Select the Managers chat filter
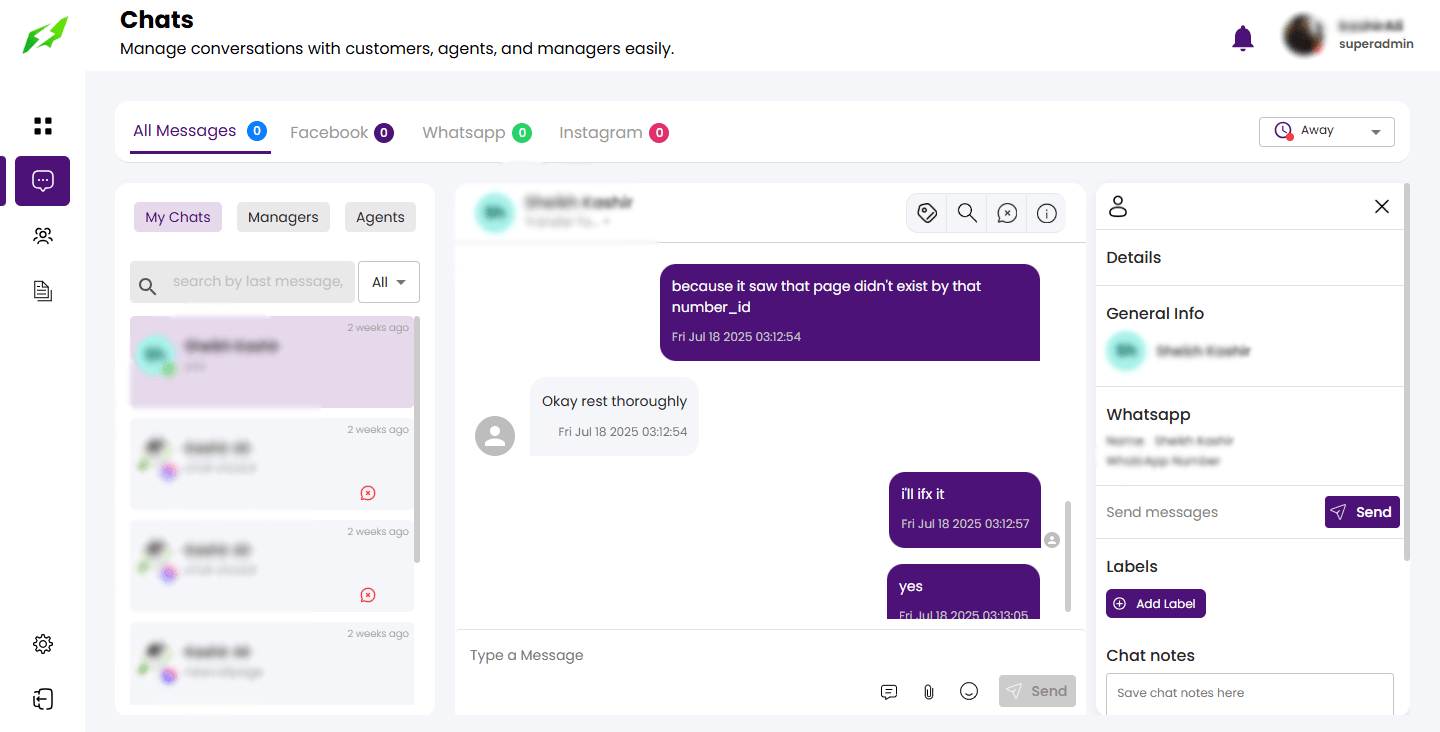The width and height of the screenshot is (1440, 732). click(x=283, y=217)
